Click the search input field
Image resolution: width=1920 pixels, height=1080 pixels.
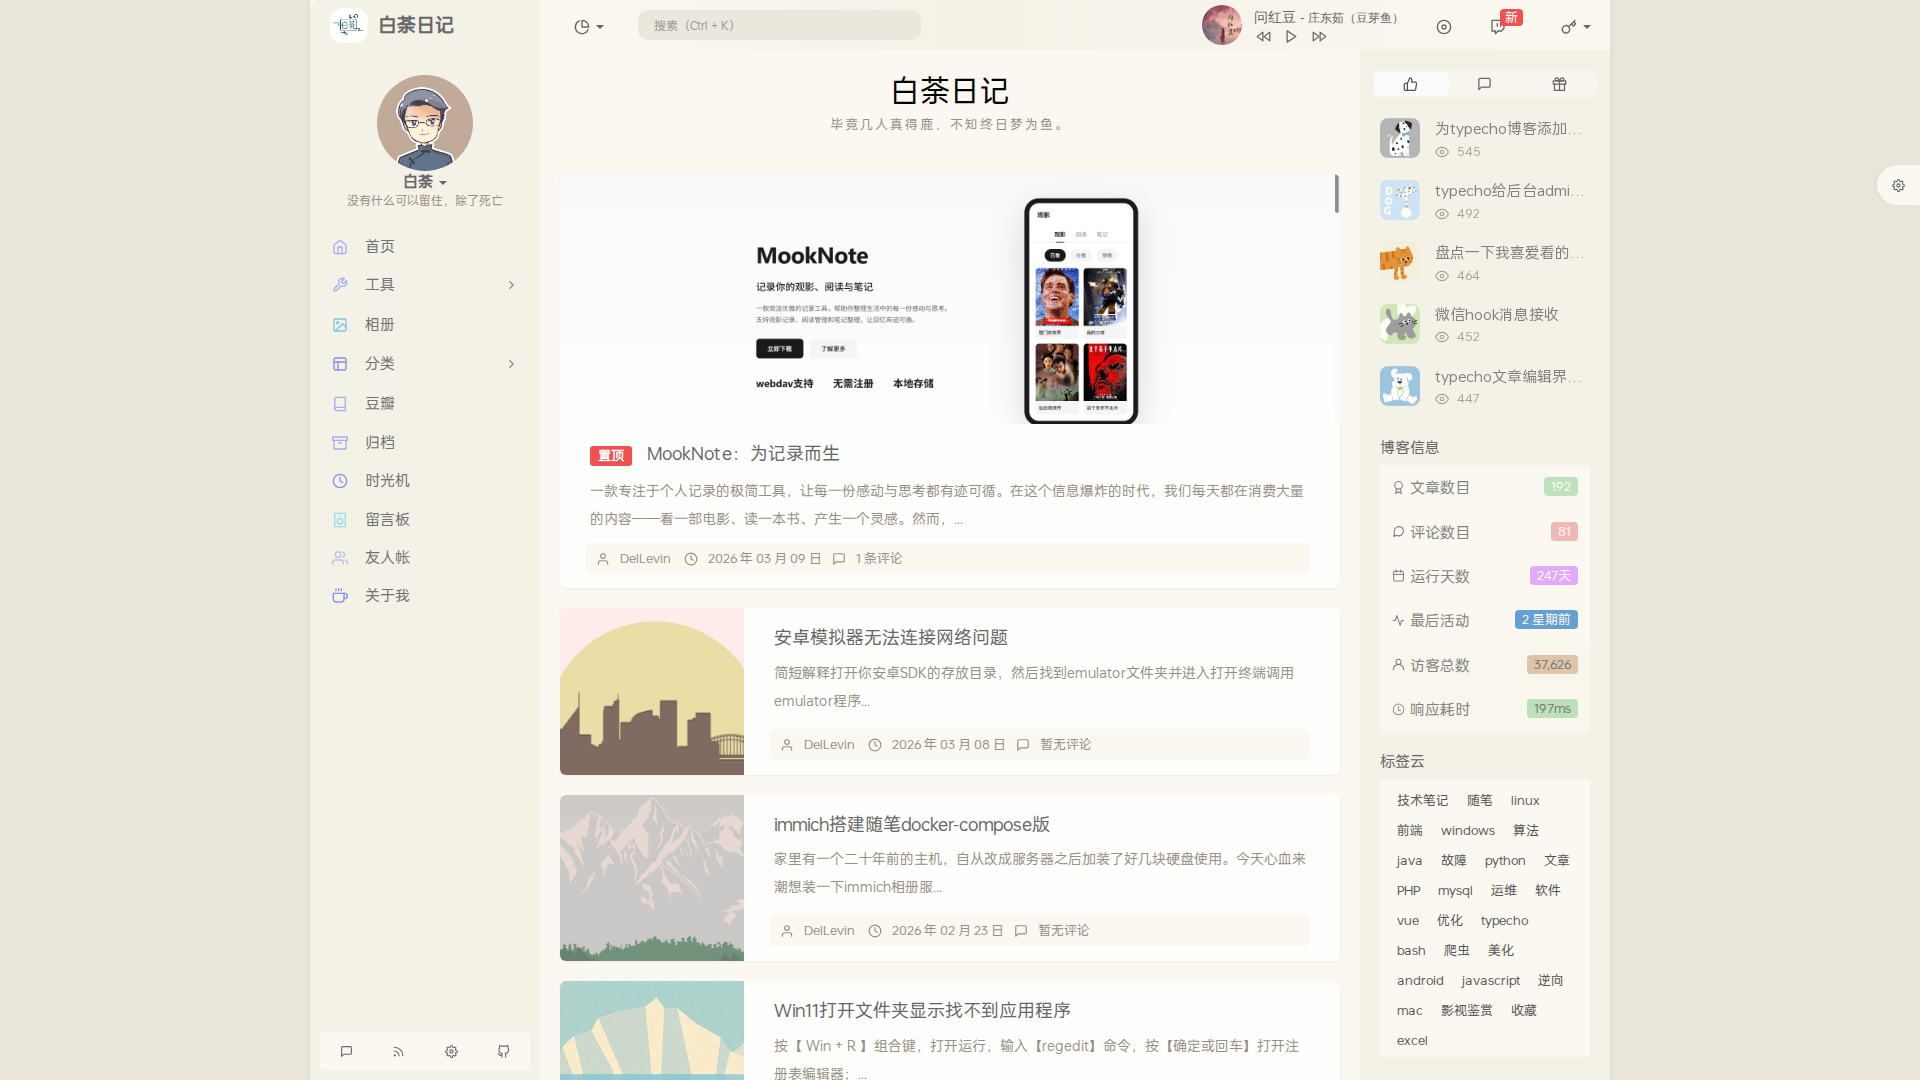click(779, 25)
